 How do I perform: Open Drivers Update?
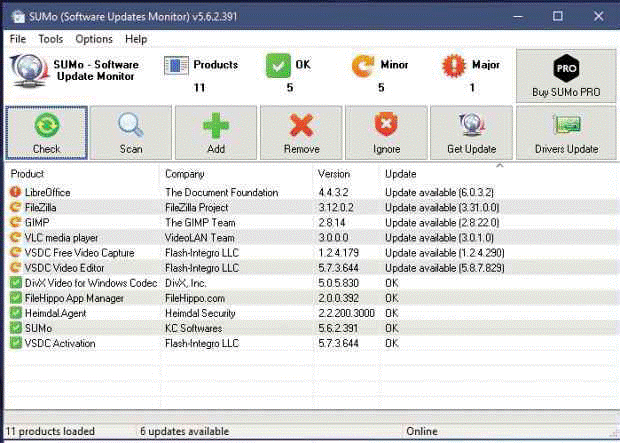click(x=566, y=133)
